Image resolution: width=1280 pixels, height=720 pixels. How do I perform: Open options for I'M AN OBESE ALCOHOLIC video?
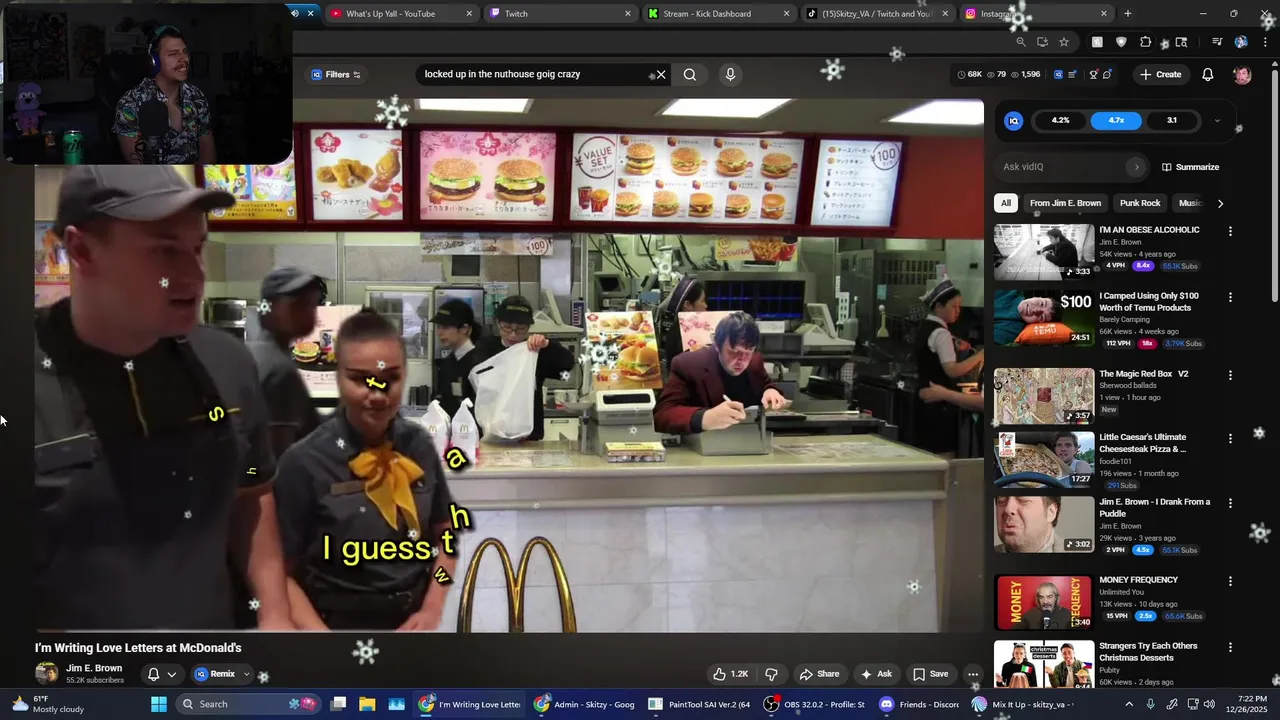coord(1230,231)
